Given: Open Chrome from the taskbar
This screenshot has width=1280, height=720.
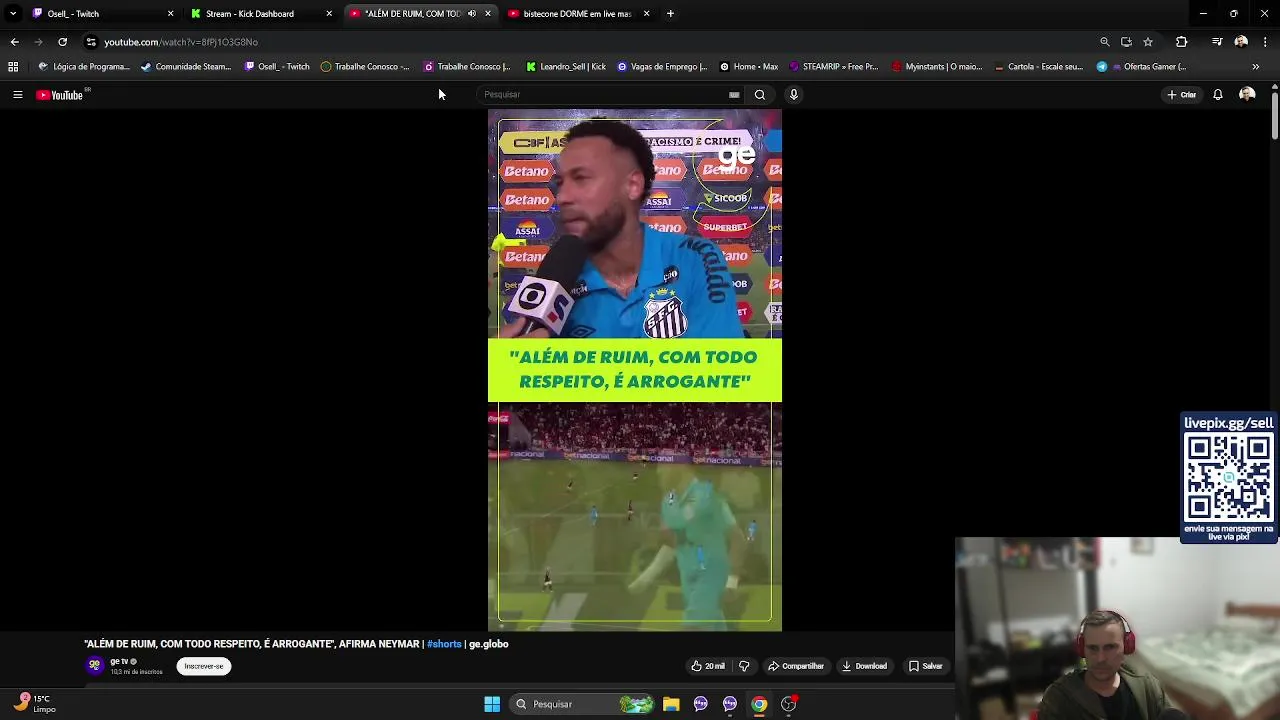Looking at the screenshot, I should point(759,704).
